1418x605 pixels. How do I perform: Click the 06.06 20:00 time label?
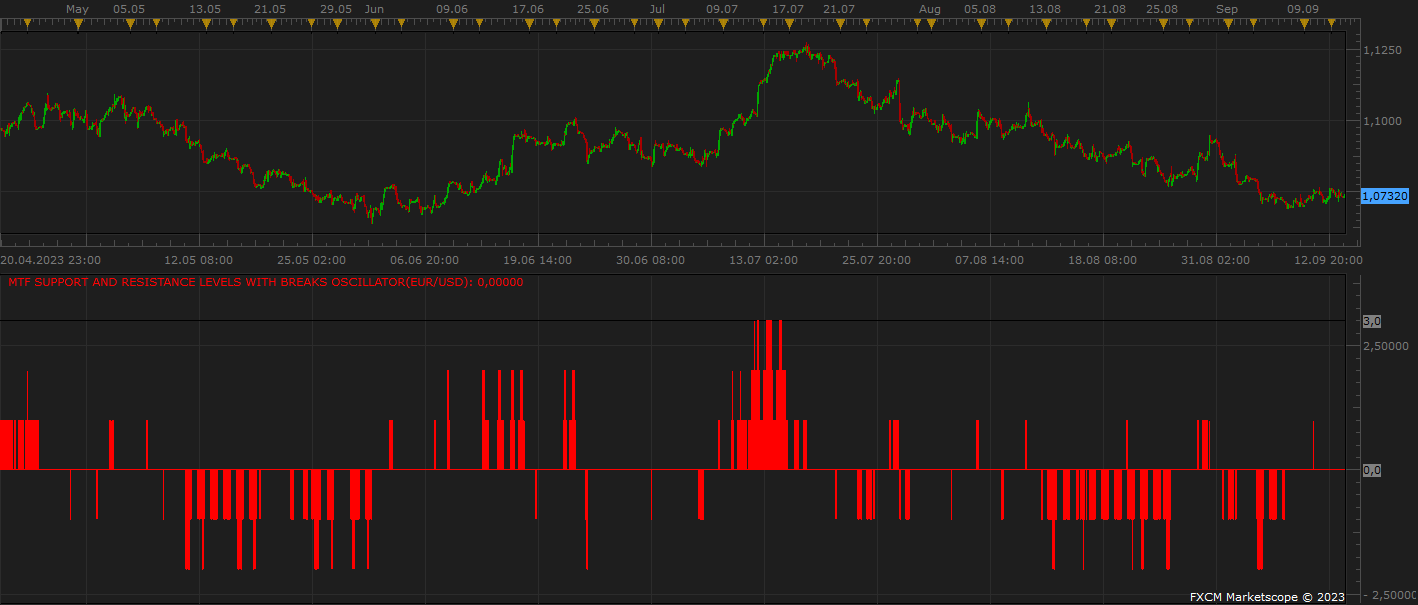(425, 260)
